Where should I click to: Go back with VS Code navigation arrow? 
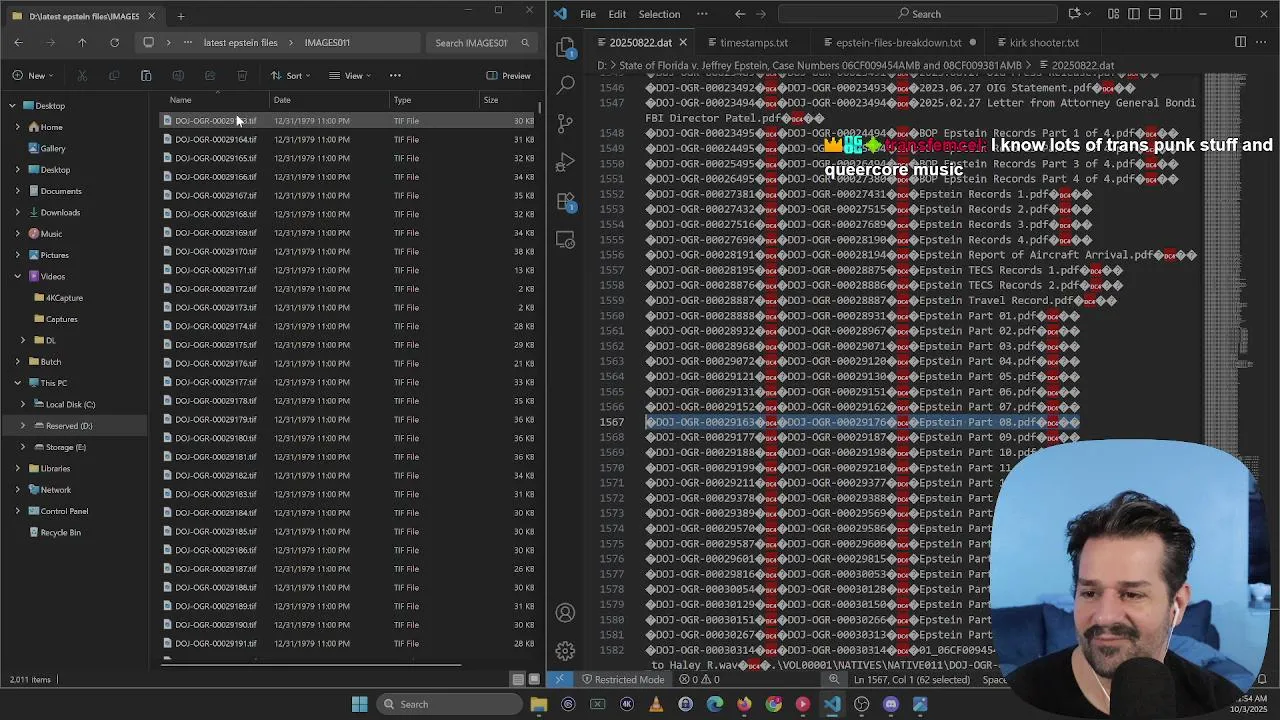click(x=740, y=14)
